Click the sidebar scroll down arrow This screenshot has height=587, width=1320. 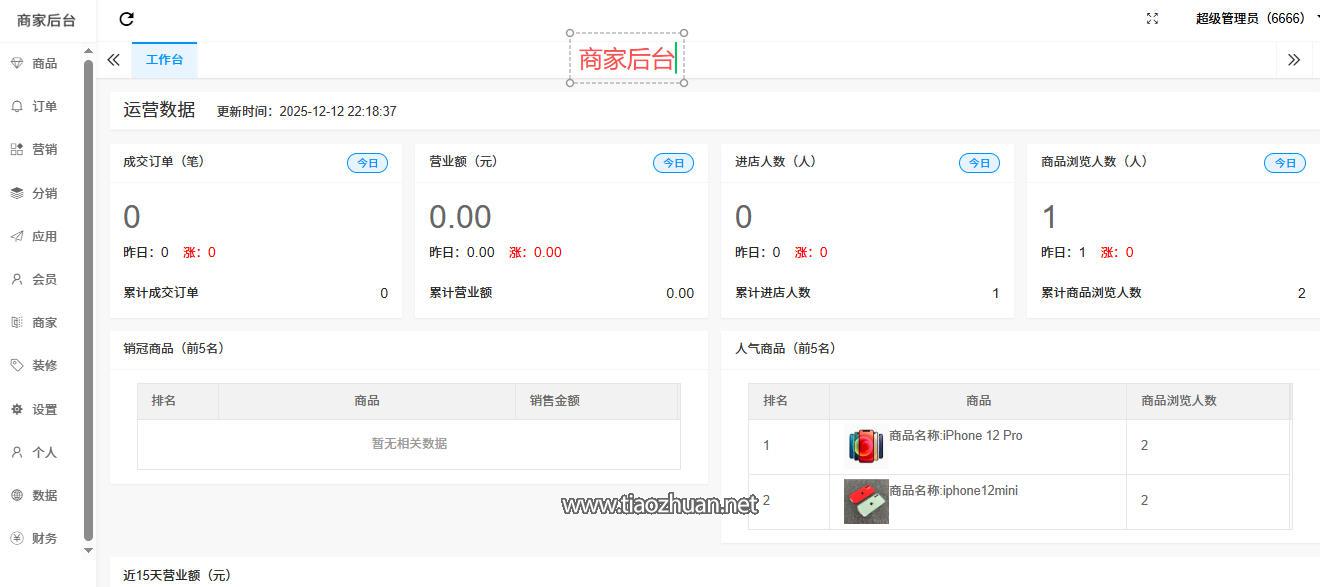click(x=88, y=550)
